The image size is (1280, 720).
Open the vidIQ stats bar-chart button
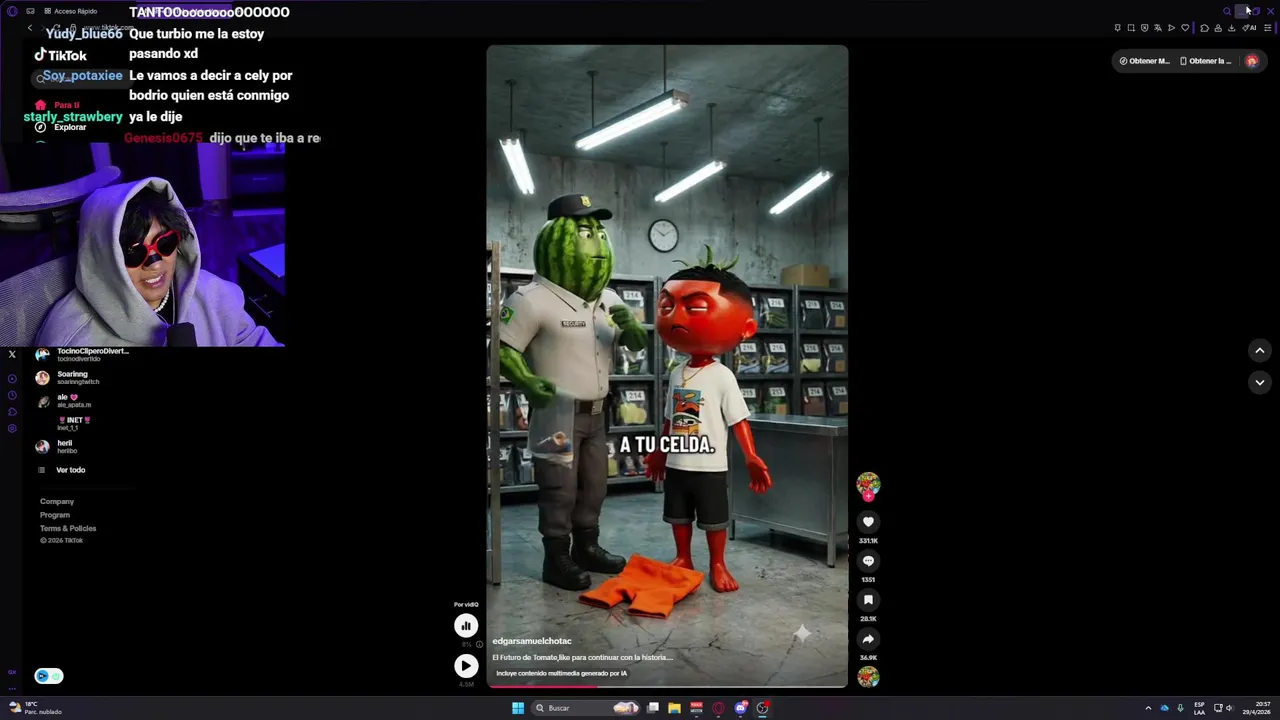point(466,626)
